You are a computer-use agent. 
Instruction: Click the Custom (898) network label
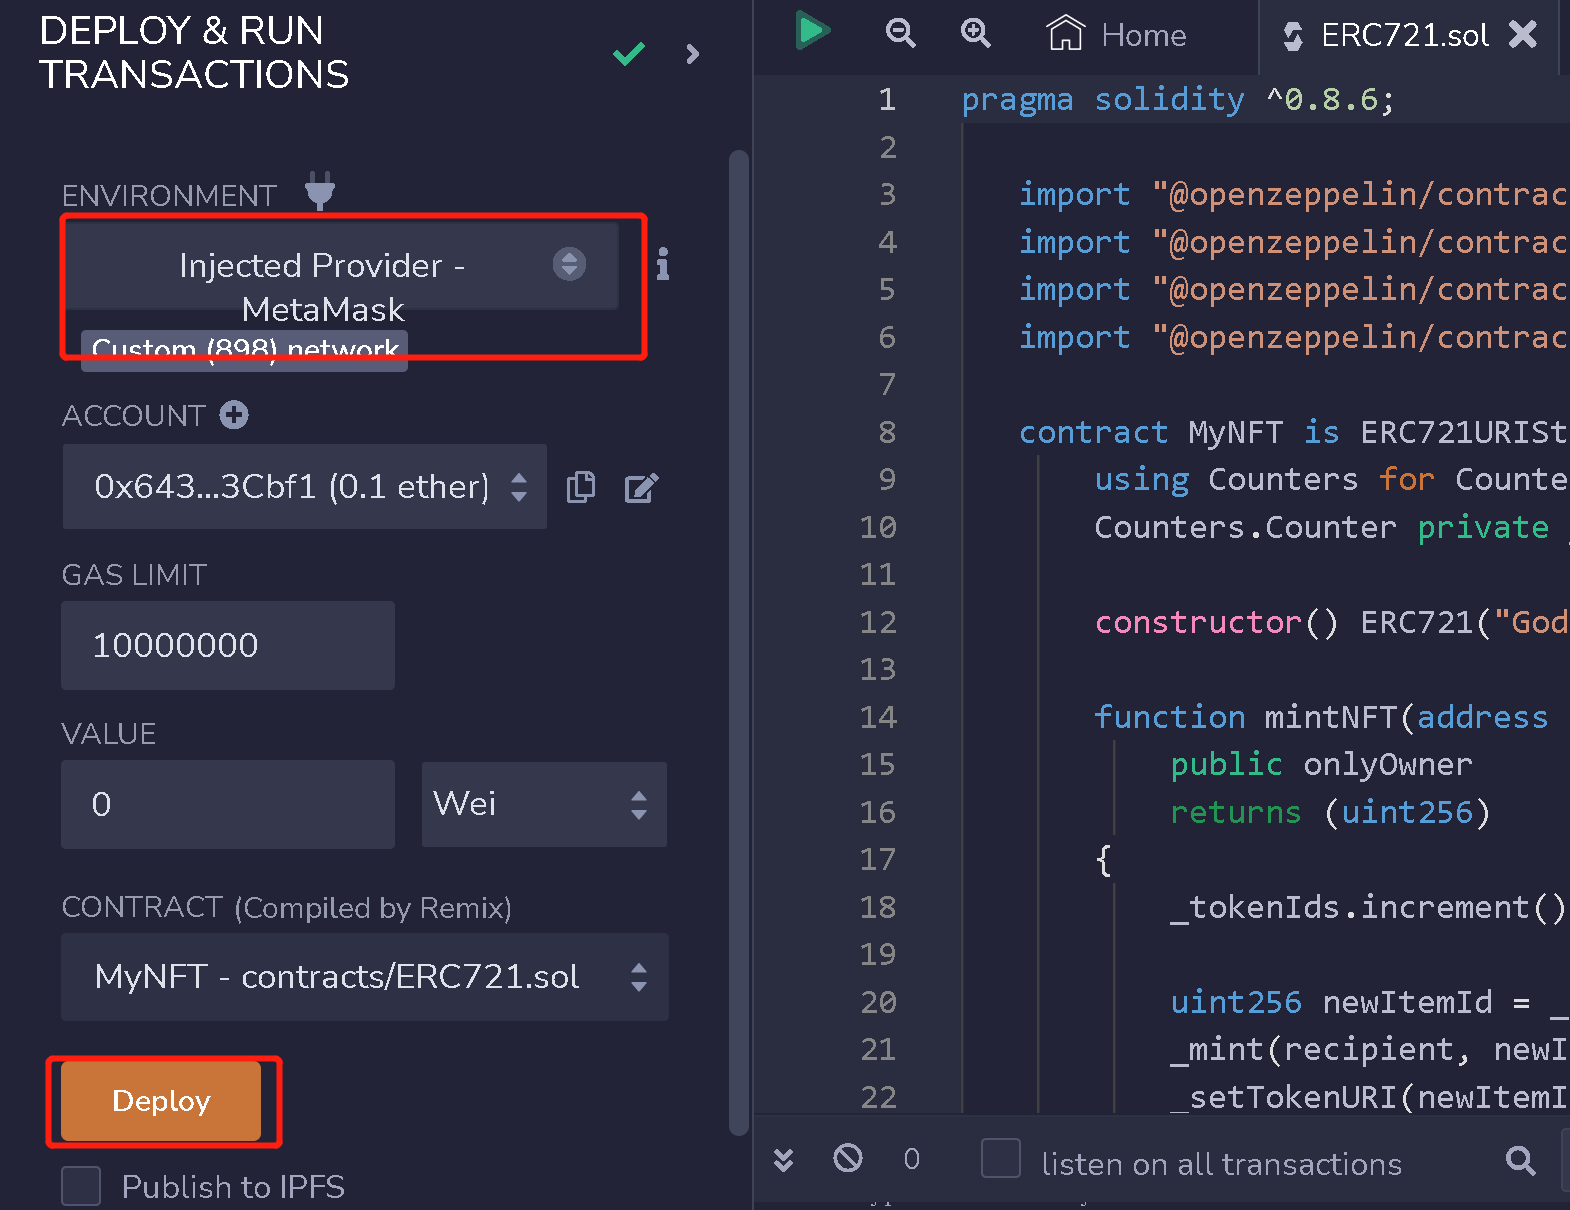[x=245, y=350]
